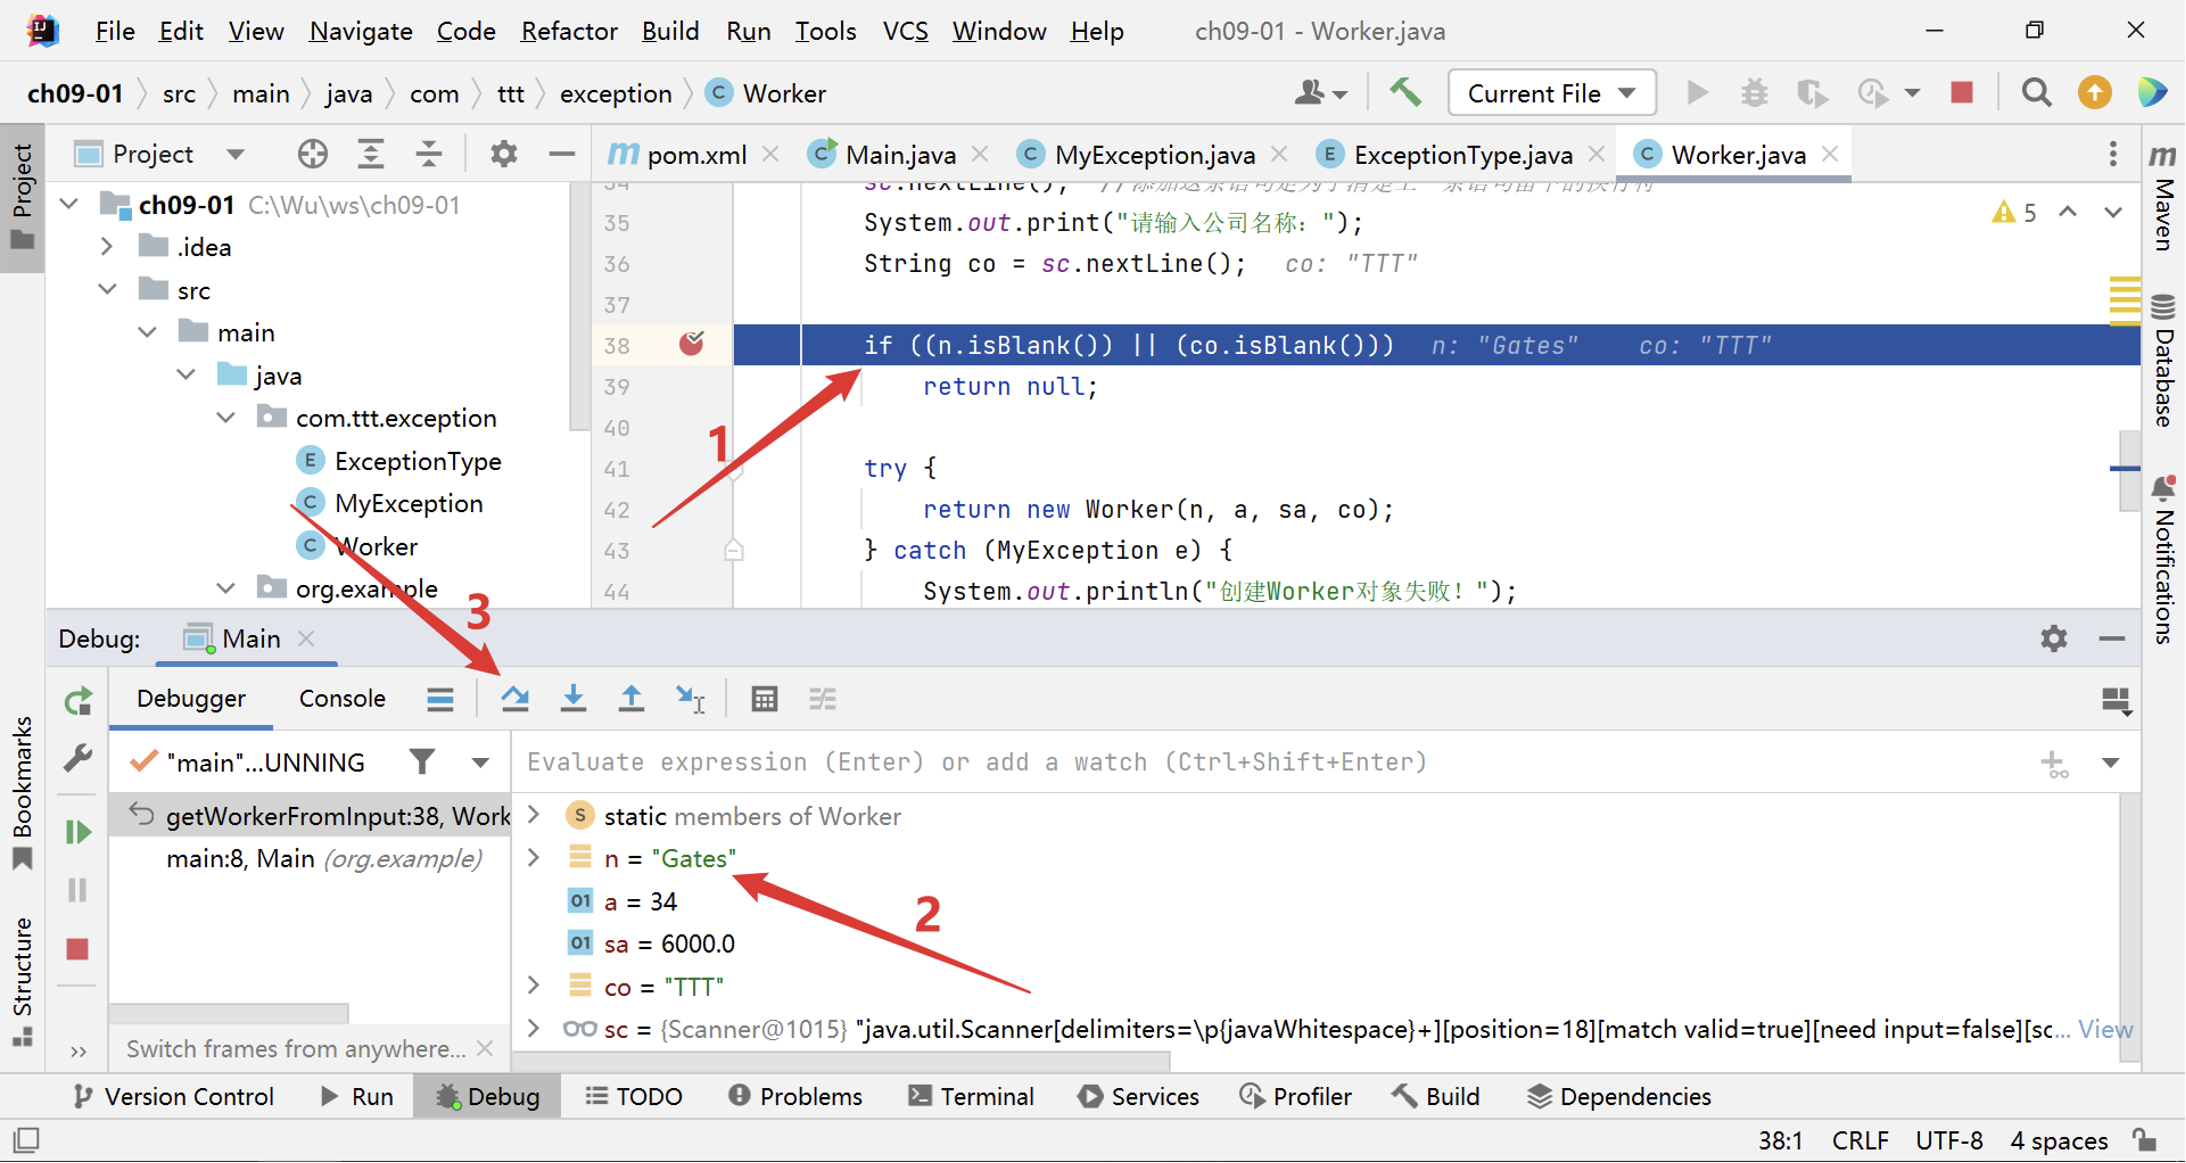This screenshot has width=2186, height=1163.
Task: Click the Search Everywhere magnifier icon
Action: pos(2036,93)
